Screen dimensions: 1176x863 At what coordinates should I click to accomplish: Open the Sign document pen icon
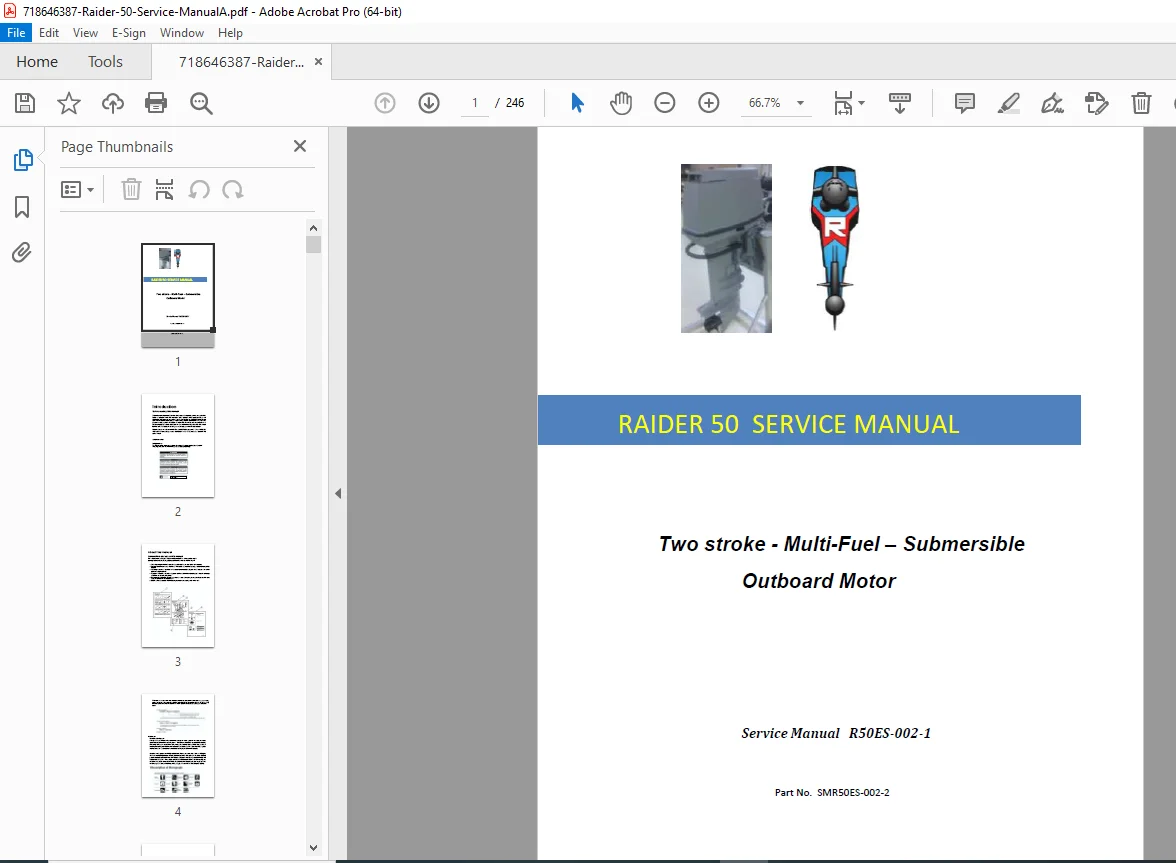[1052, 103]
